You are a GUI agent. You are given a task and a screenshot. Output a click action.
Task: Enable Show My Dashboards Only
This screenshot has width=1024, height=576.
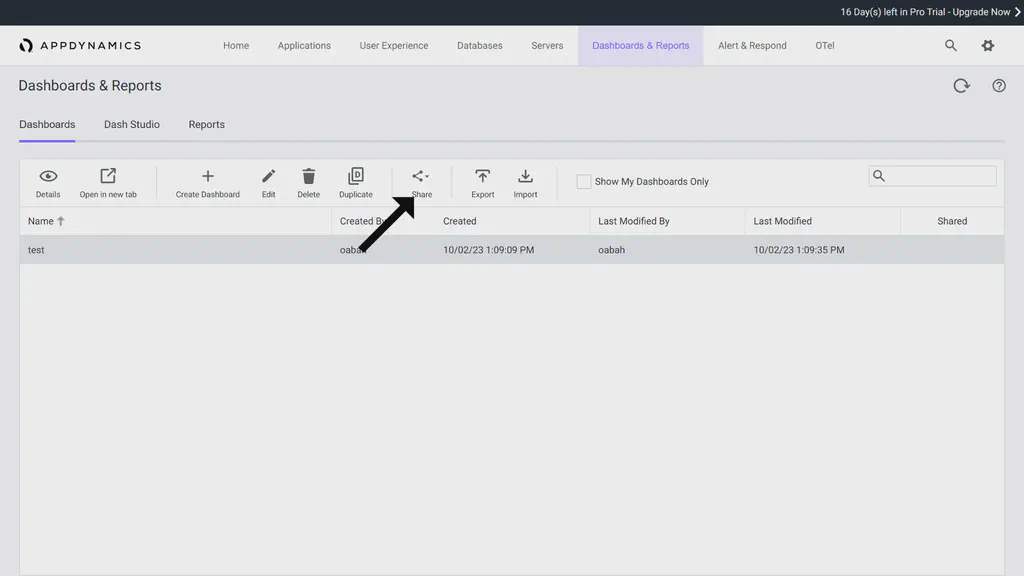pos(583,181)
